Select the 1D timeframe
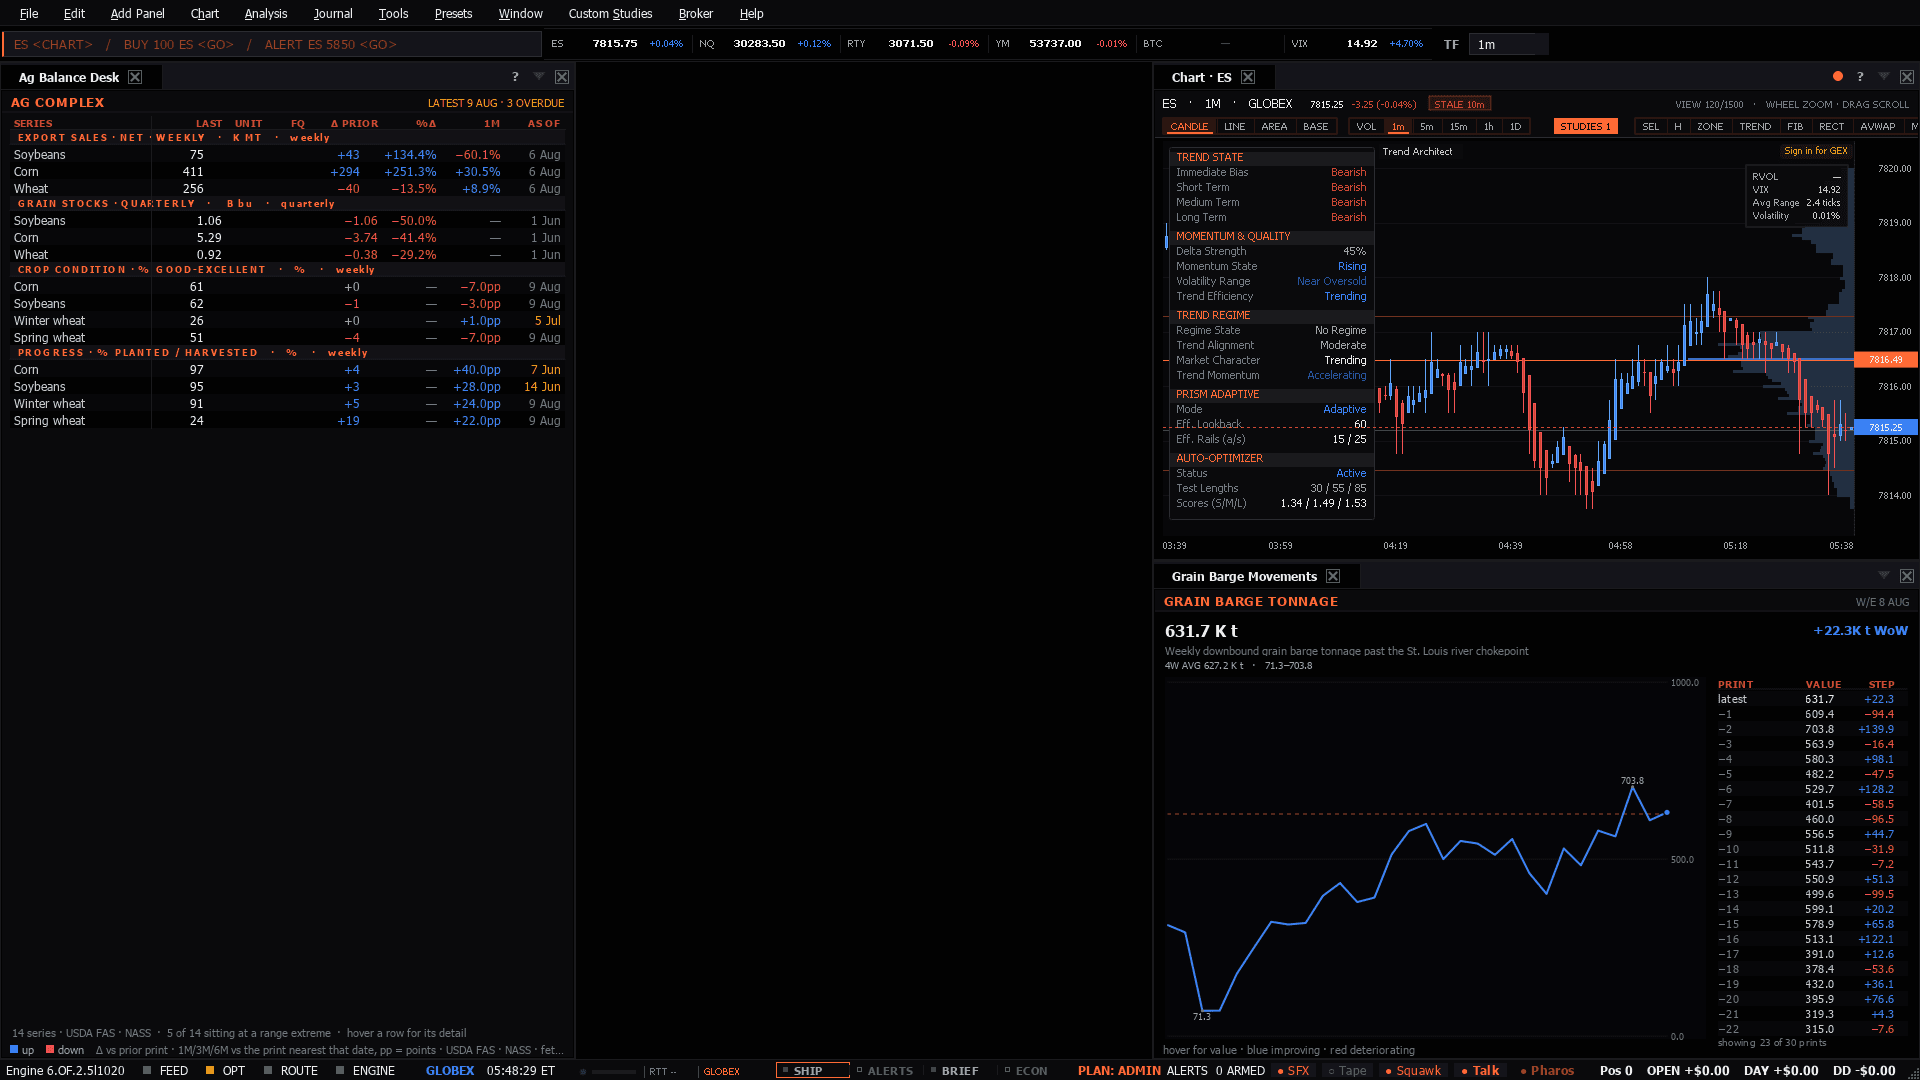This screenshot has width=1920, height=1080. pyautogui.click(x=1516, y=127)
